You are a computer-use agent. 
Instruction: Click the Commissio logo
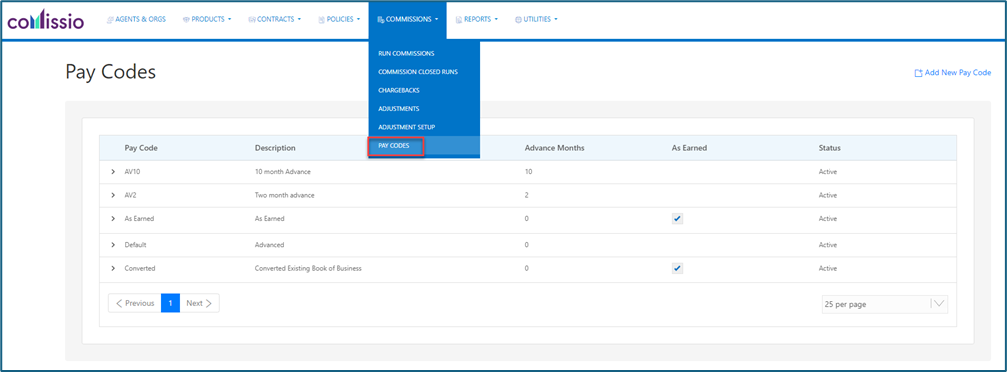point(46,21)
